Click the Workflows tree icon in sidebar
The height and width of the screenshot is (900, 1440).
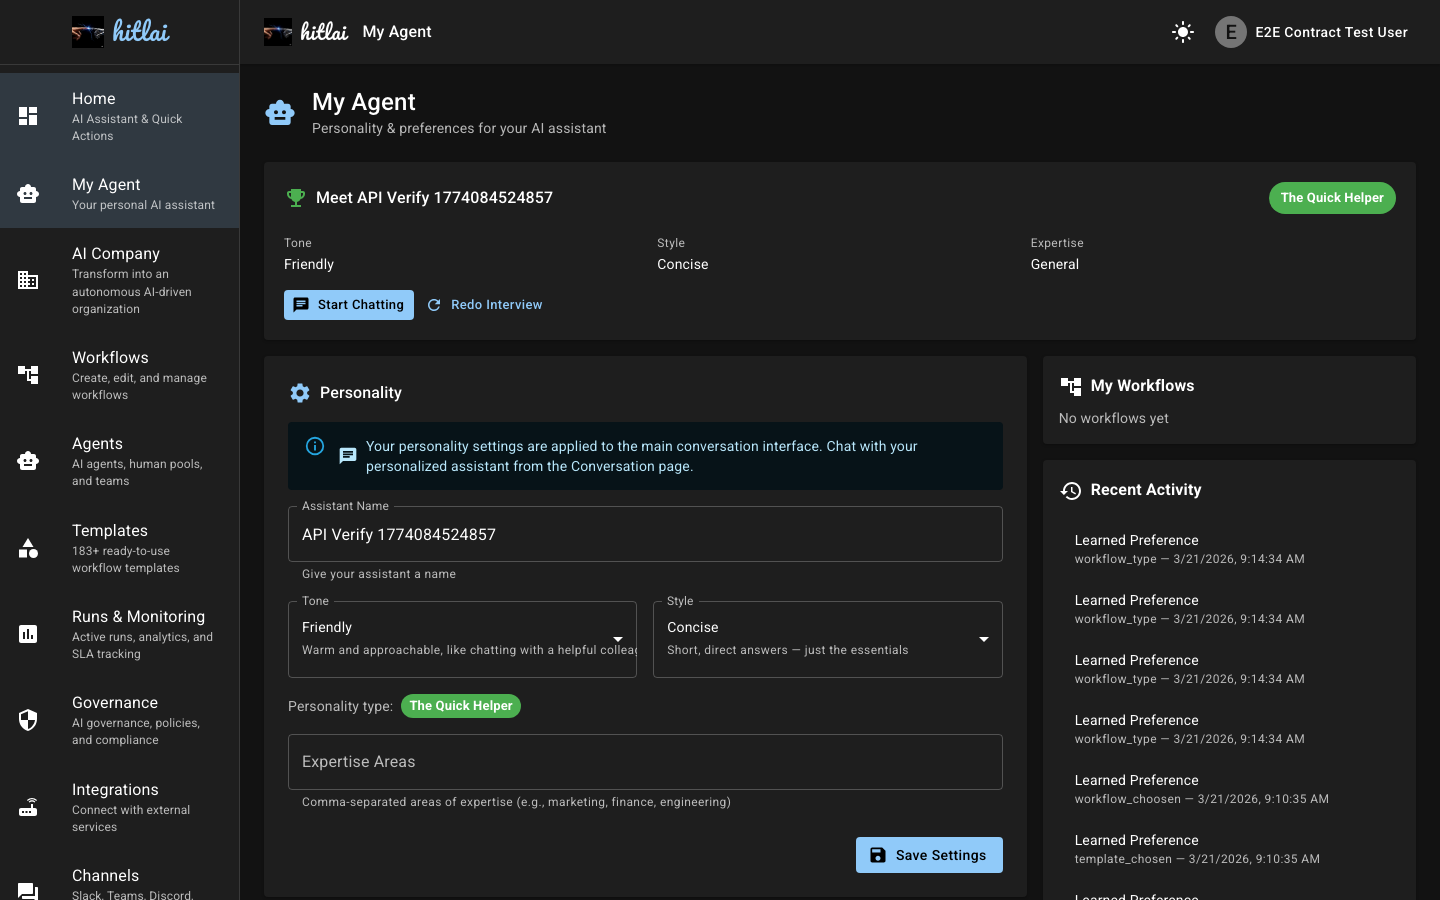pos(28,375)
